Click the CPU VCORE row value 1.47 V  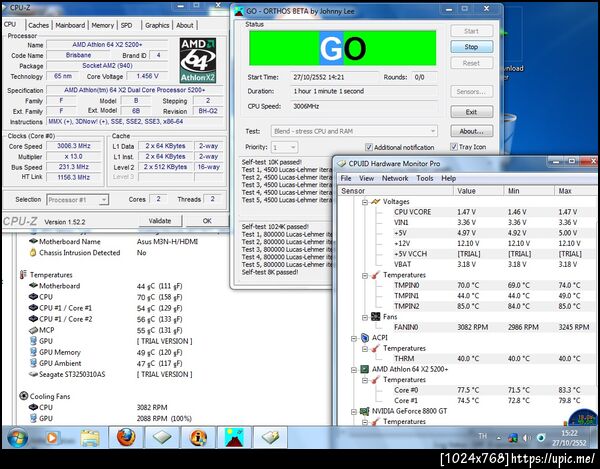pos(466,212)
